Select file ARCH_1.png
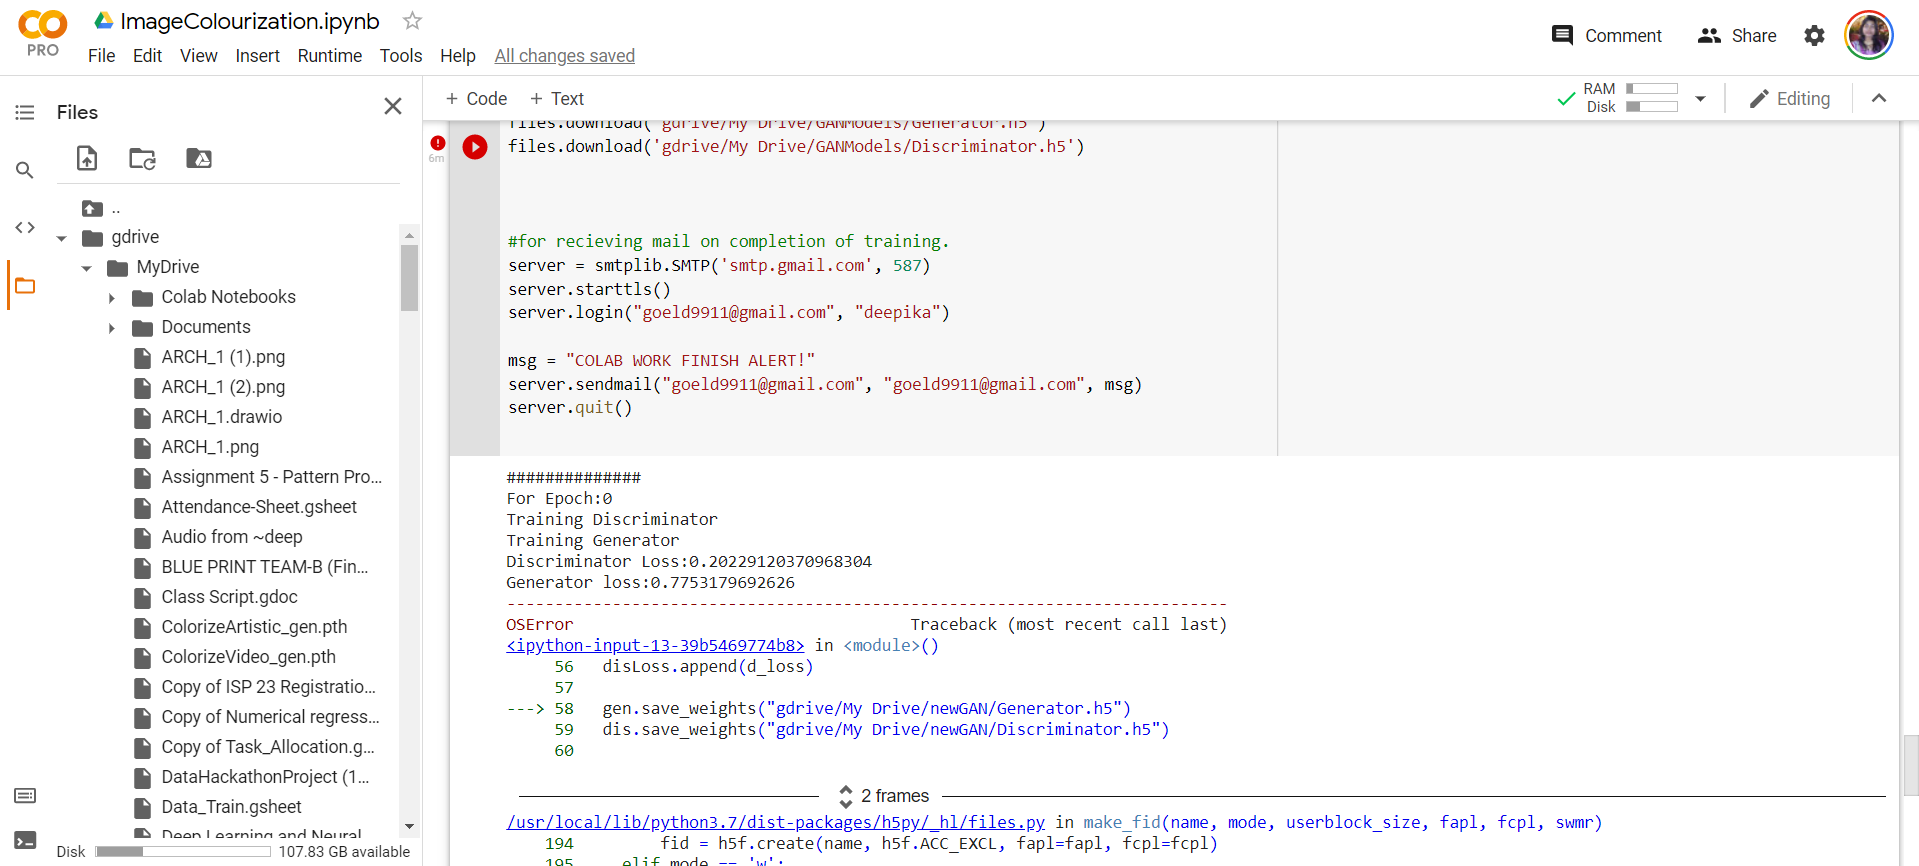 pos(210,447)
